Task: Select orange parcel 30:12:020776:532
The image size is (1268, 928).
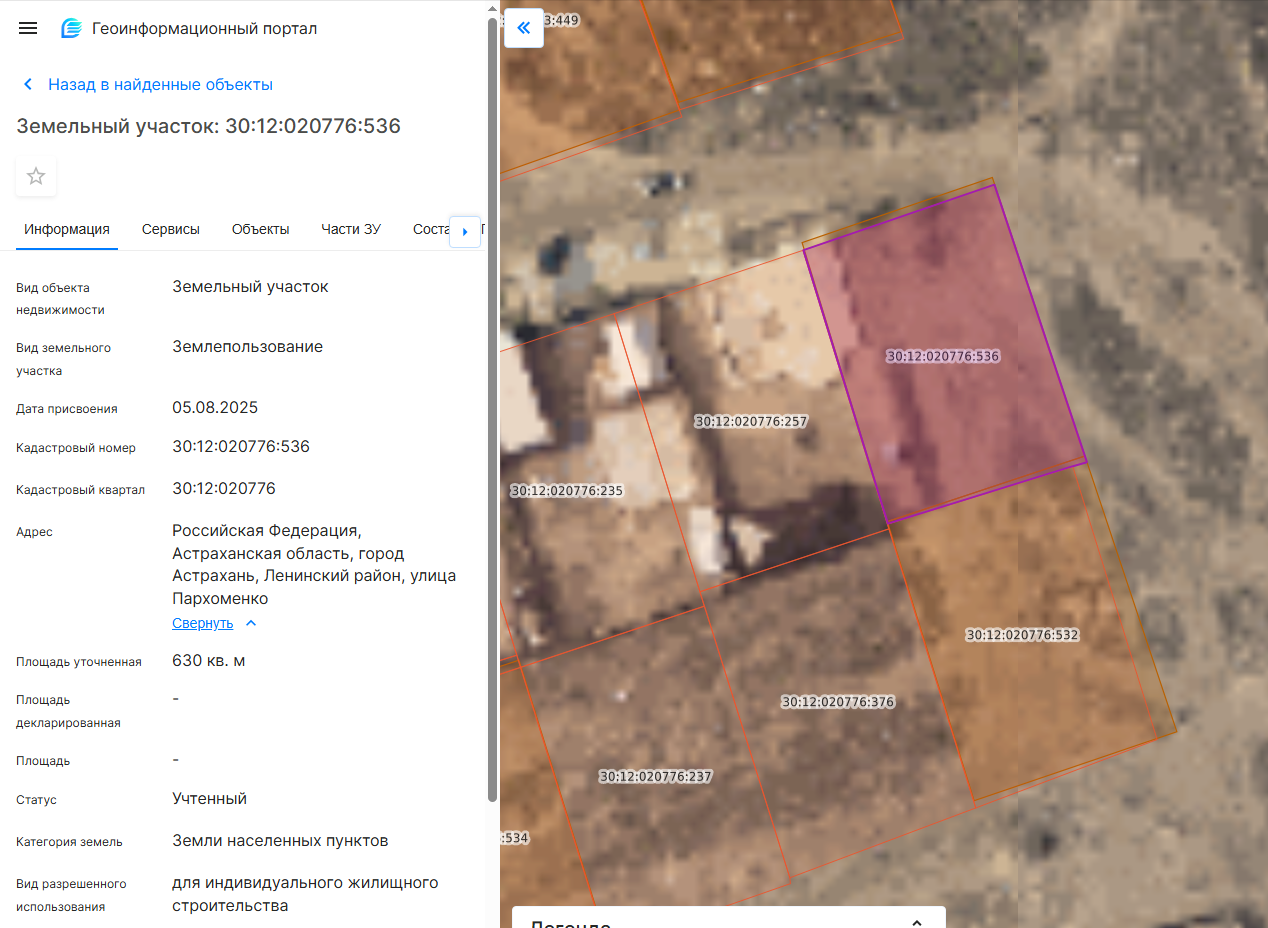Action: tap(1022, 635)
